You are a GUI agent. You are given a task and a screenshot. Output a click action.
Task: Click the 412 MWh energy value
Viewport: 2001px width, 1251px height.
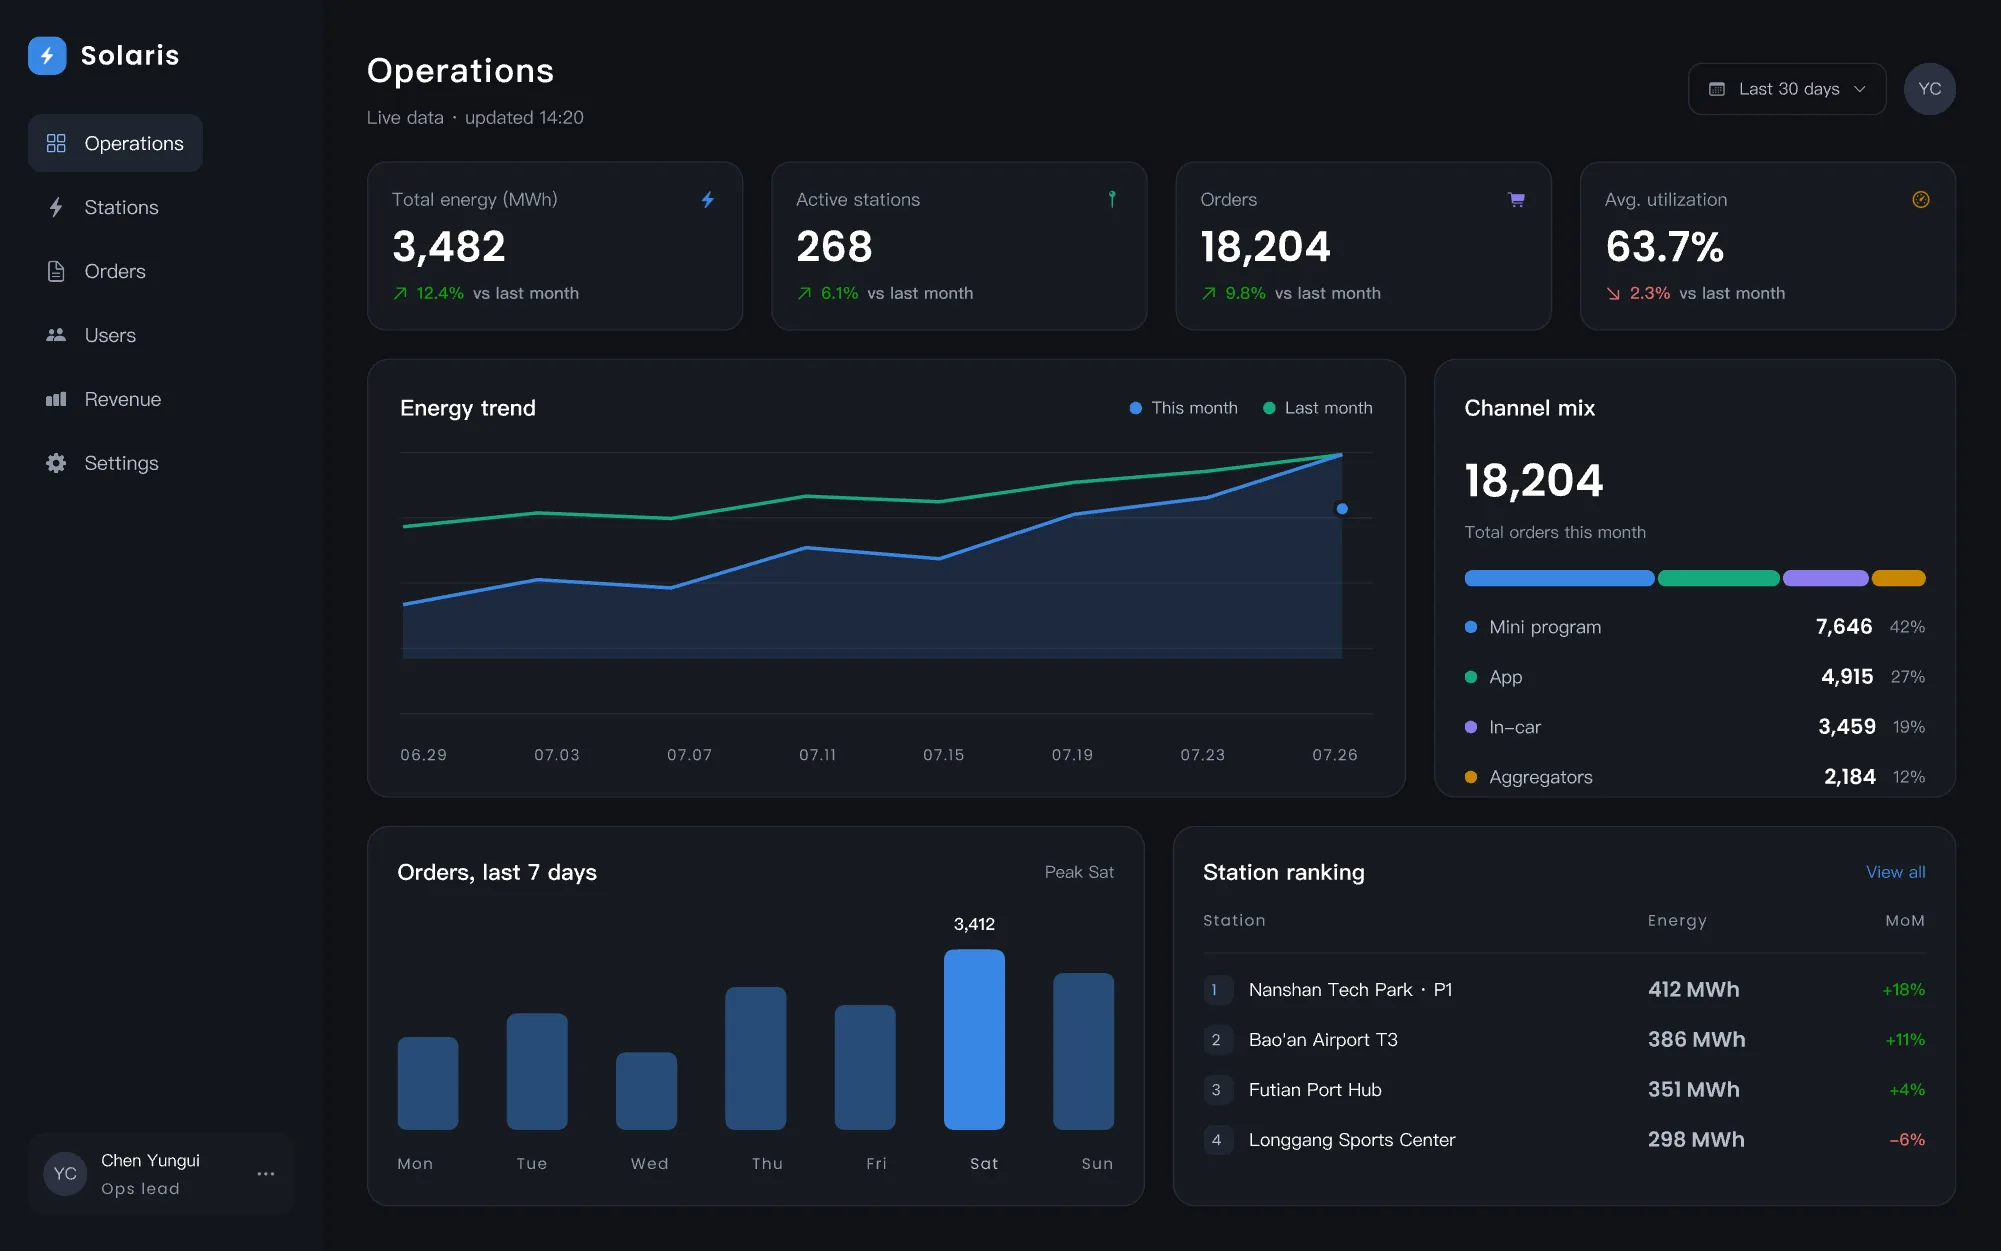[1693, 990]
